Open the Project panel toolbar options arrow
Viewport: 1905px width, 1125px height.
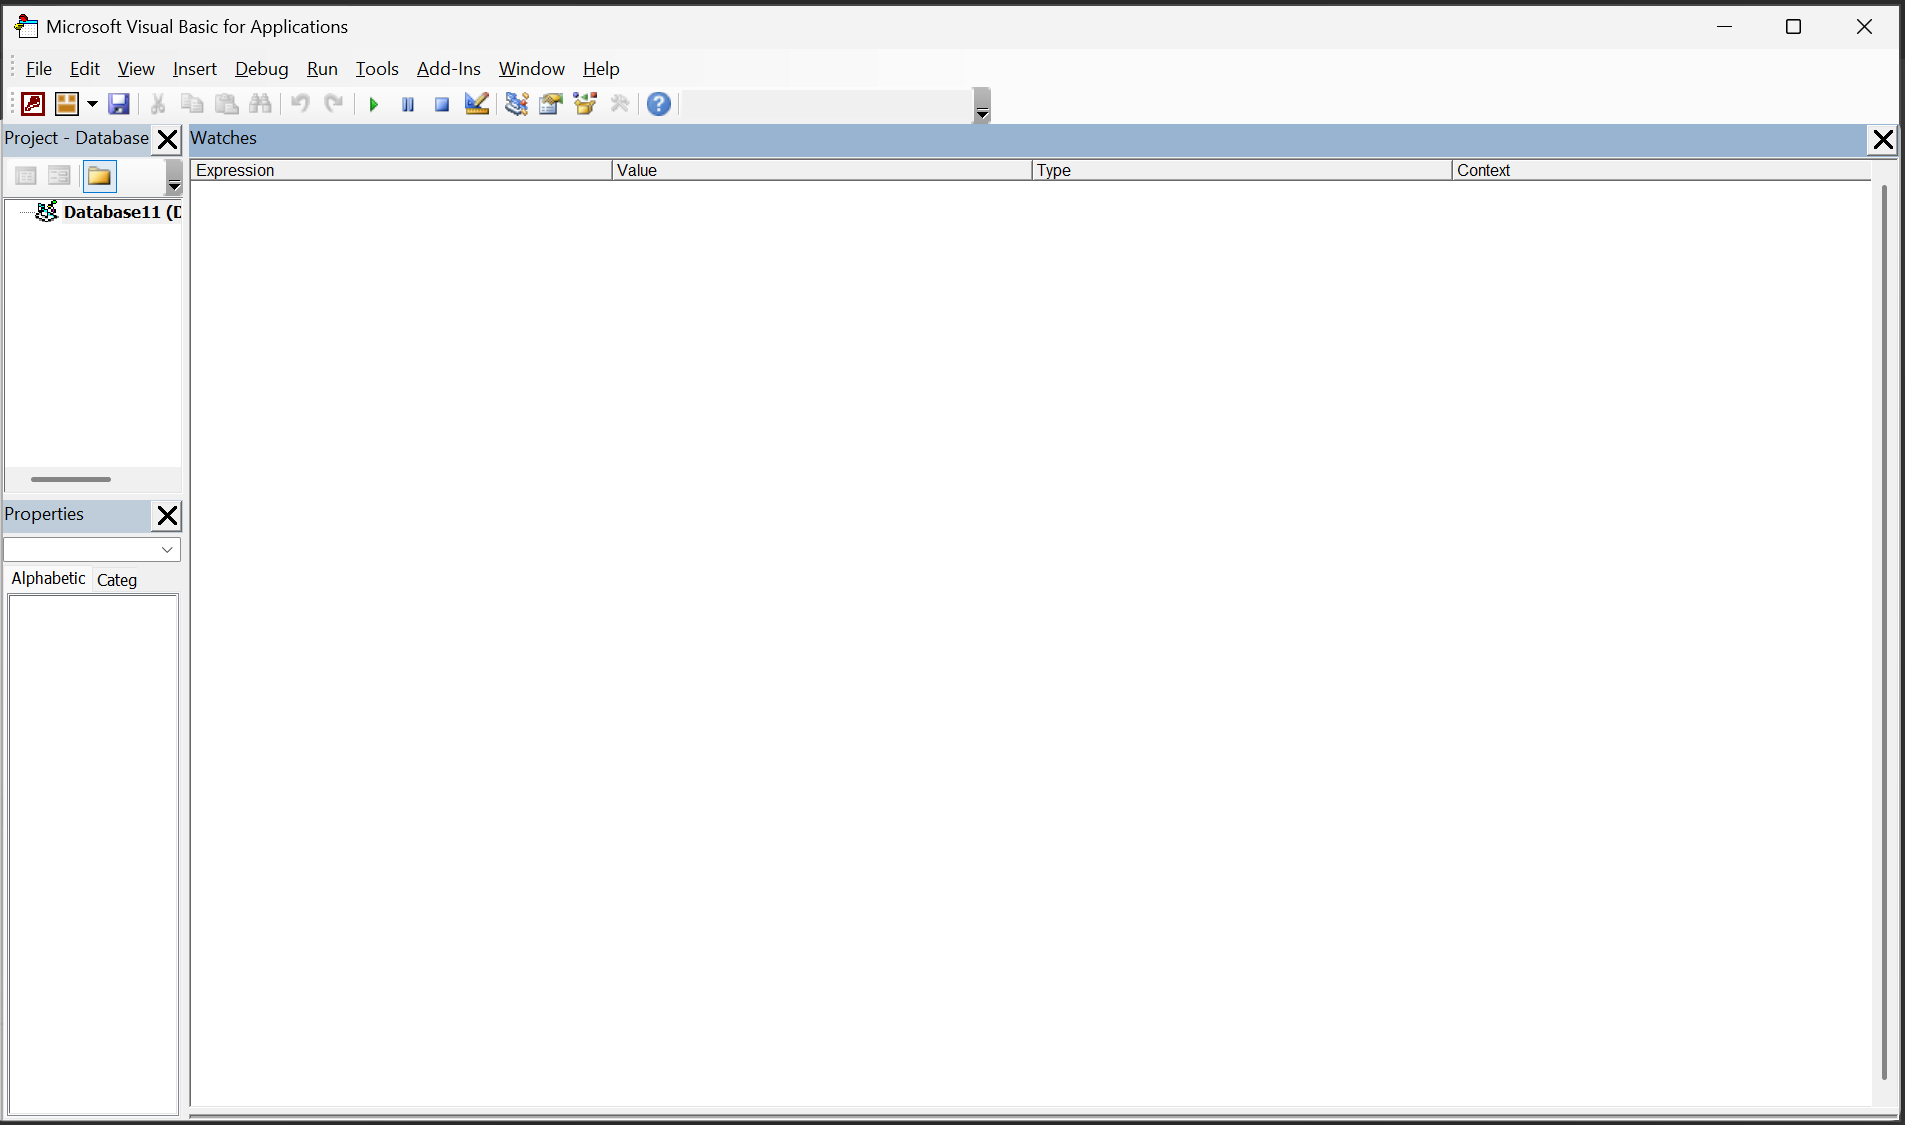[x=174, y=177]
